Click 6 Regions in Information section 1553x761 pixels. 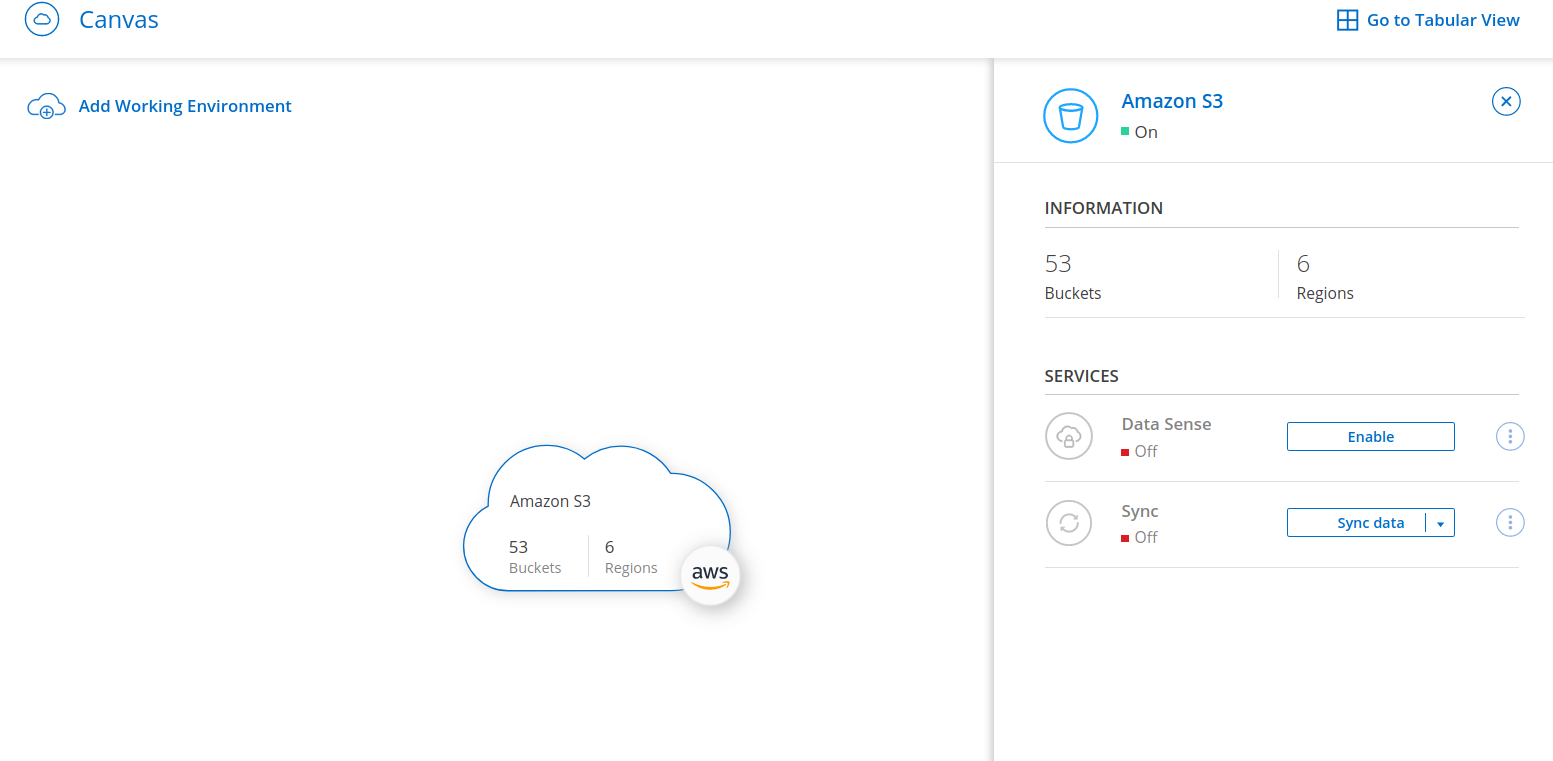(x=1325, y=277)
